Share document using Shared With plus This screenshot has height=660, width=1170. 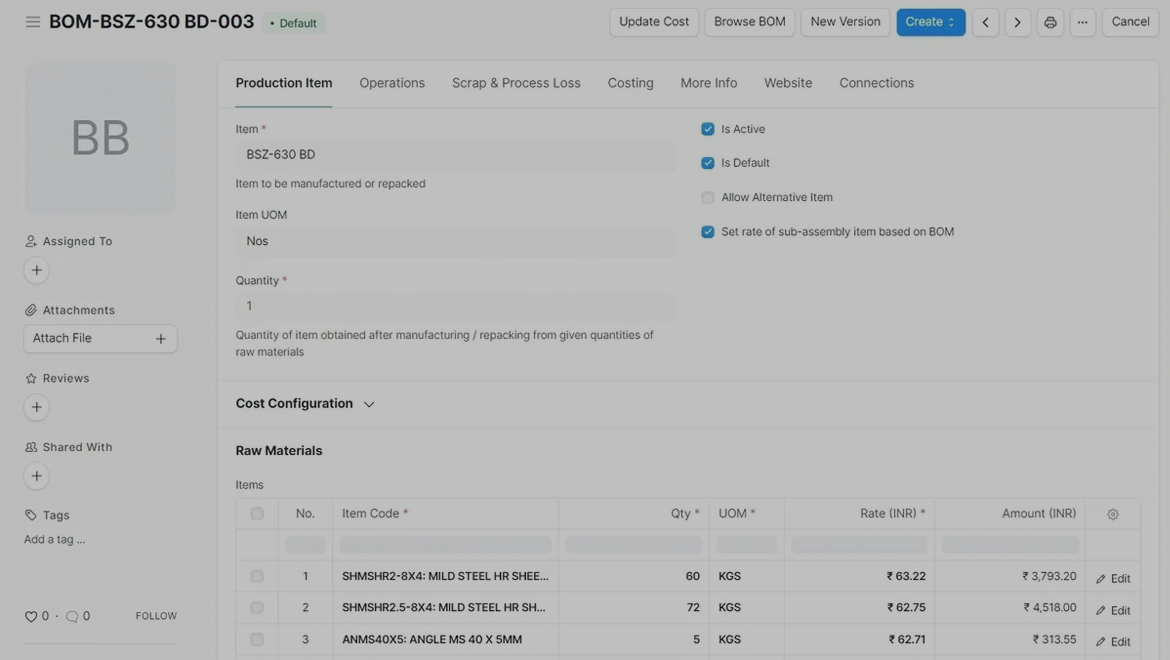[x=37, y=476]
